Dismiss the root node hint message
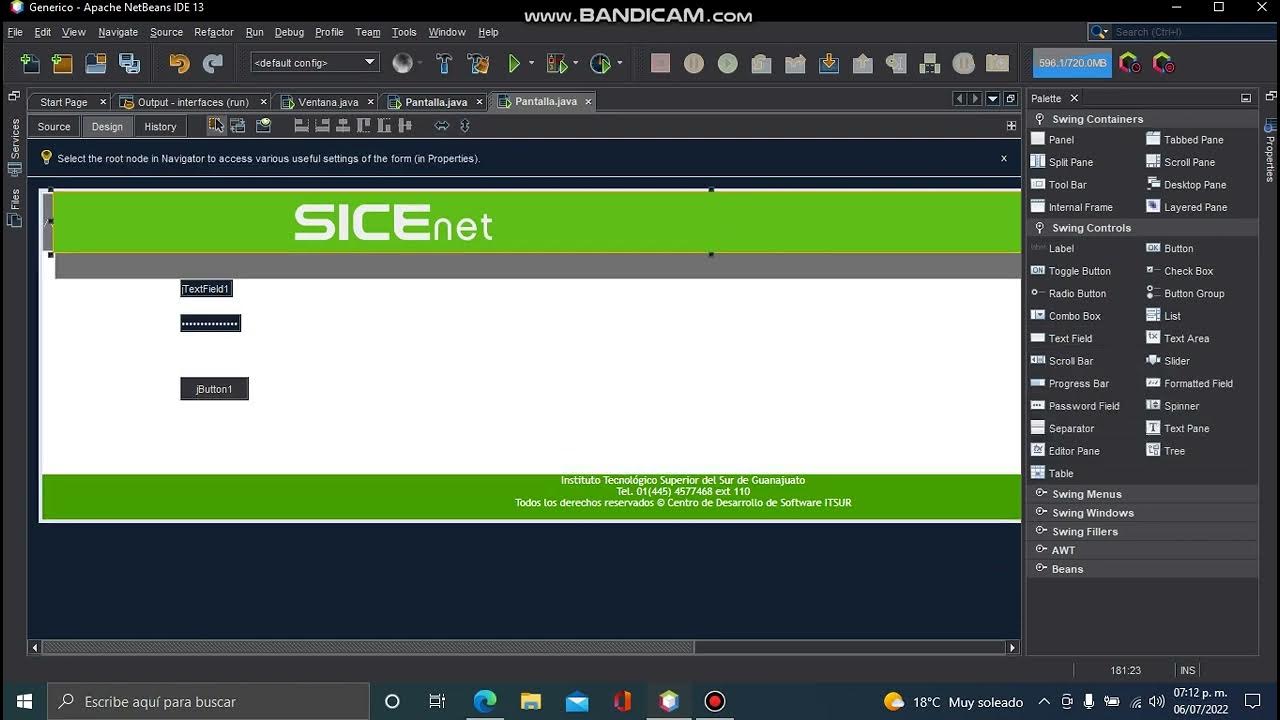Image resolution: width=1280 pixels, height=720 pixels. tap(1004, 158)
